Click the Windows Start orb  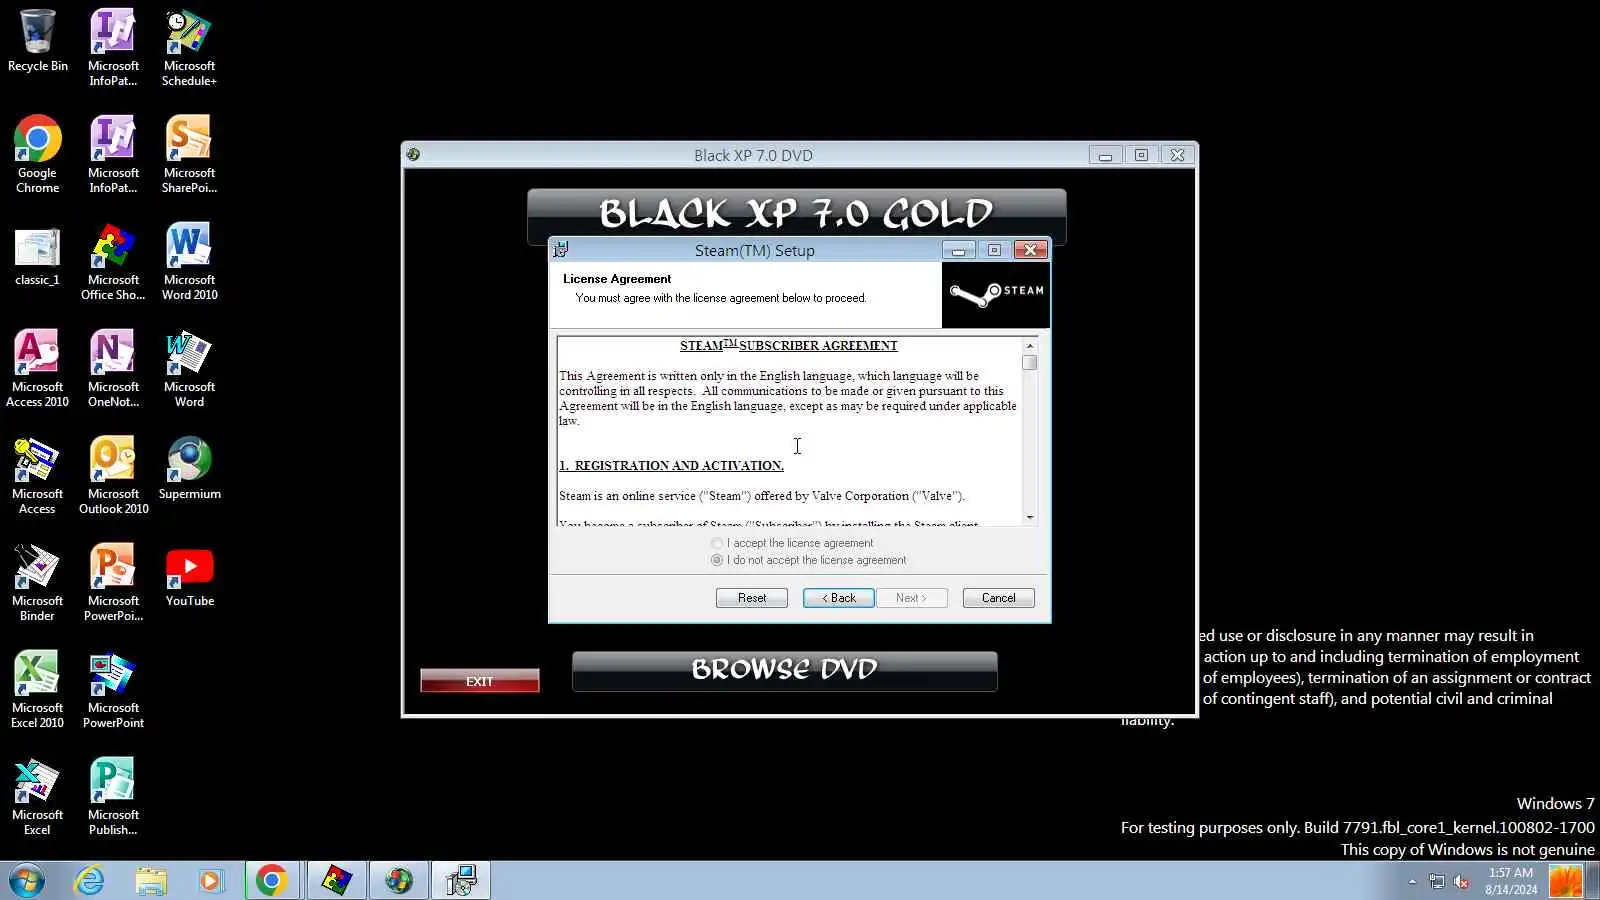coord(27,881)
